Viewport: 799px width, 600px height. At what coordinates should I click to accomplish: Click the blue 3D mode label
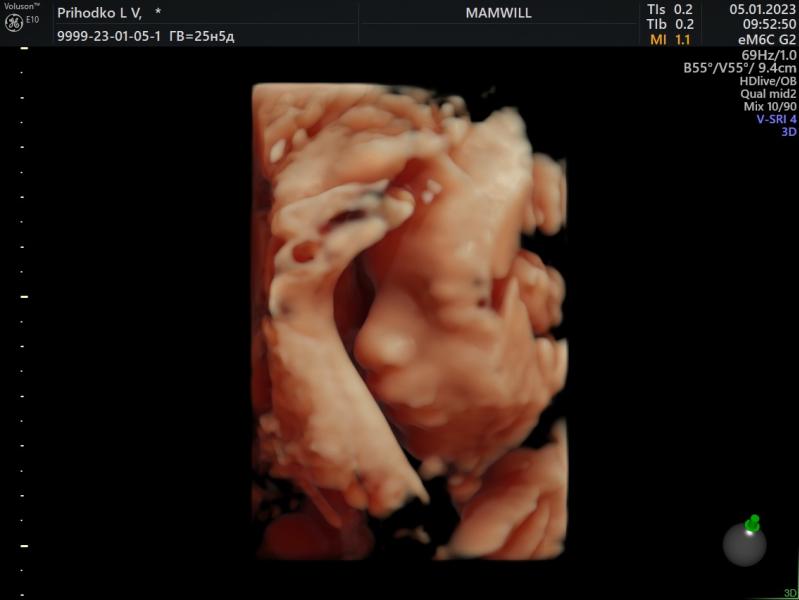(788, 132)
